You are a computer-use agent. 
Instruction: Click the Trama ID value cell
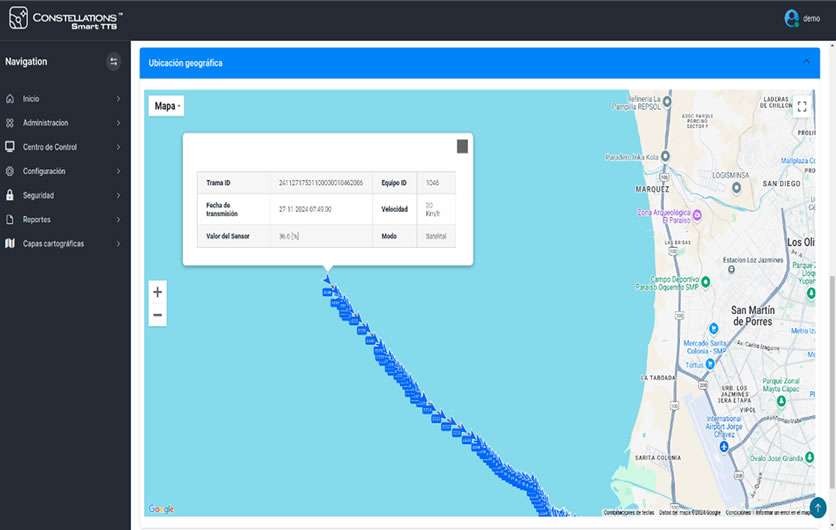[x=321, y=183]
